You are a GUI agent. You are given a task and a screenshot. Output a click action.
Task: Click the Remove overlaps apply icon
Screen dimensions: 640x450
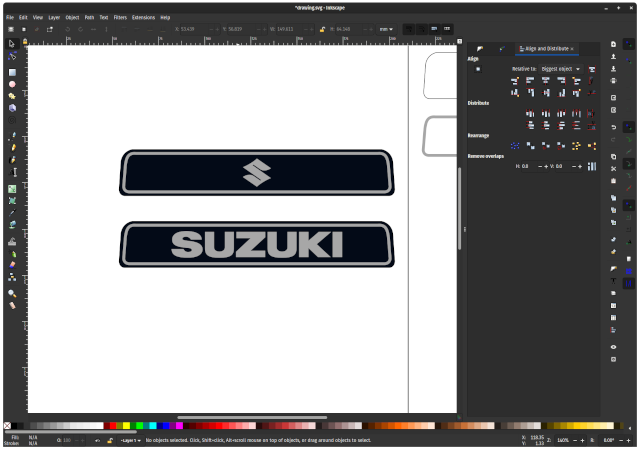click(591, 166)
